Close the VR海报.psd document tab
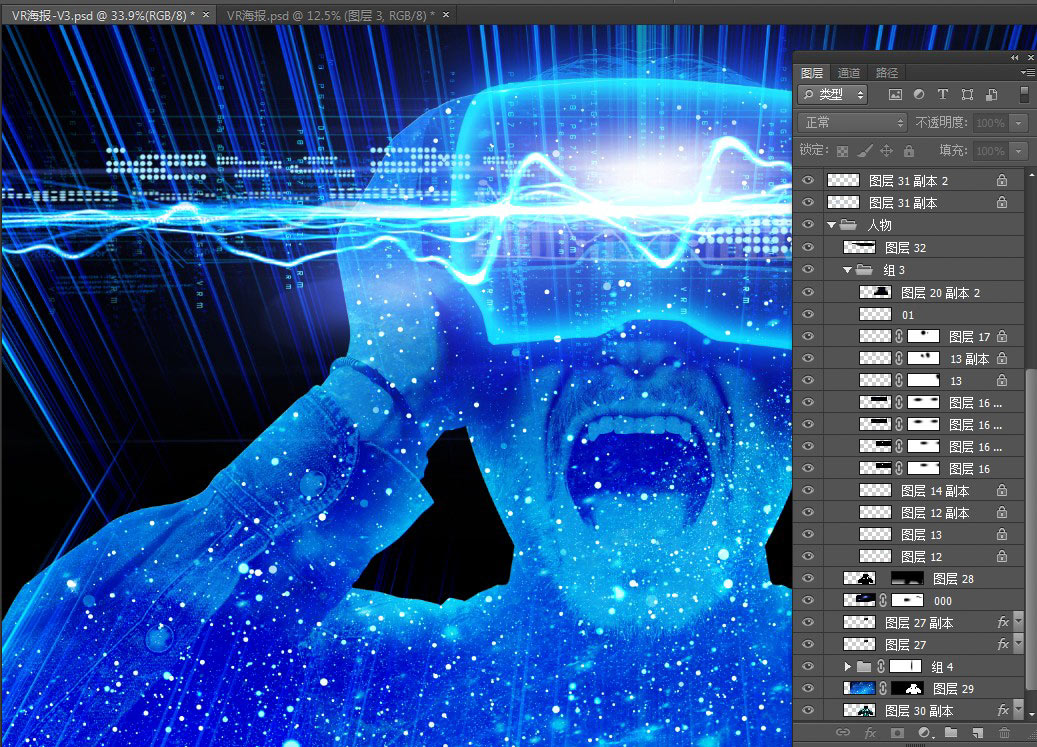This screenshot has width=1037, height=747. 446,15
